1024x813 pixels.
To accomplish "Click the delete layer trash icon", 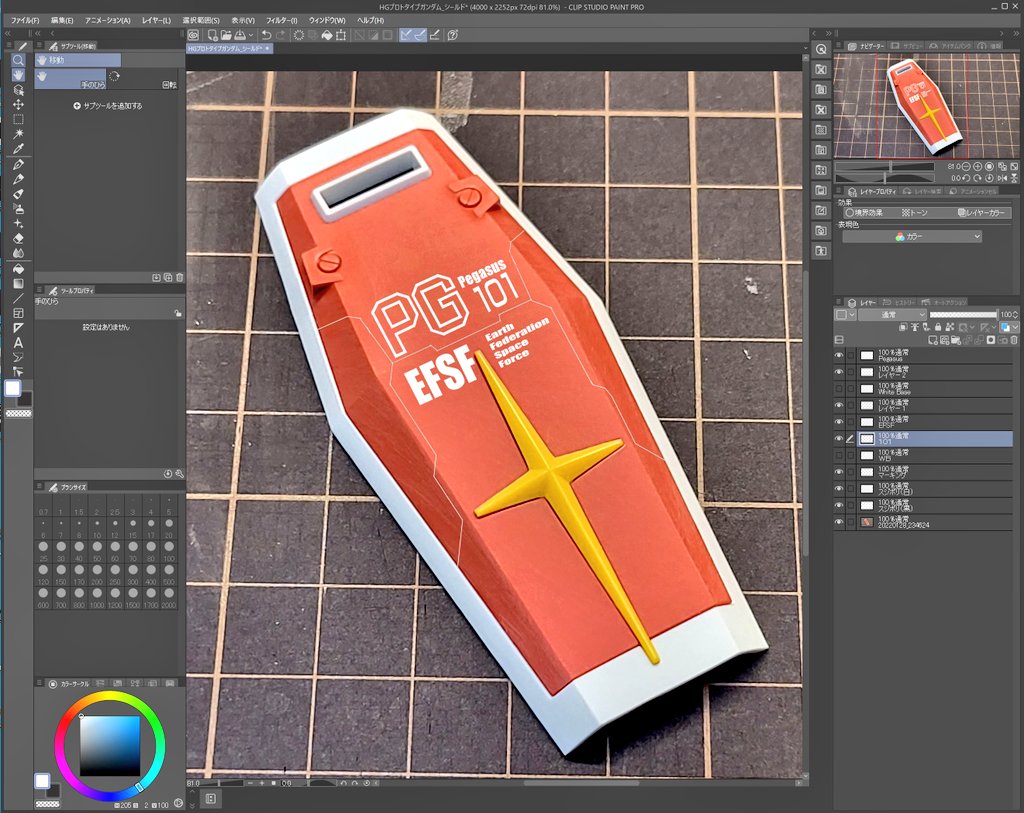I will [x=1014, y=340].
